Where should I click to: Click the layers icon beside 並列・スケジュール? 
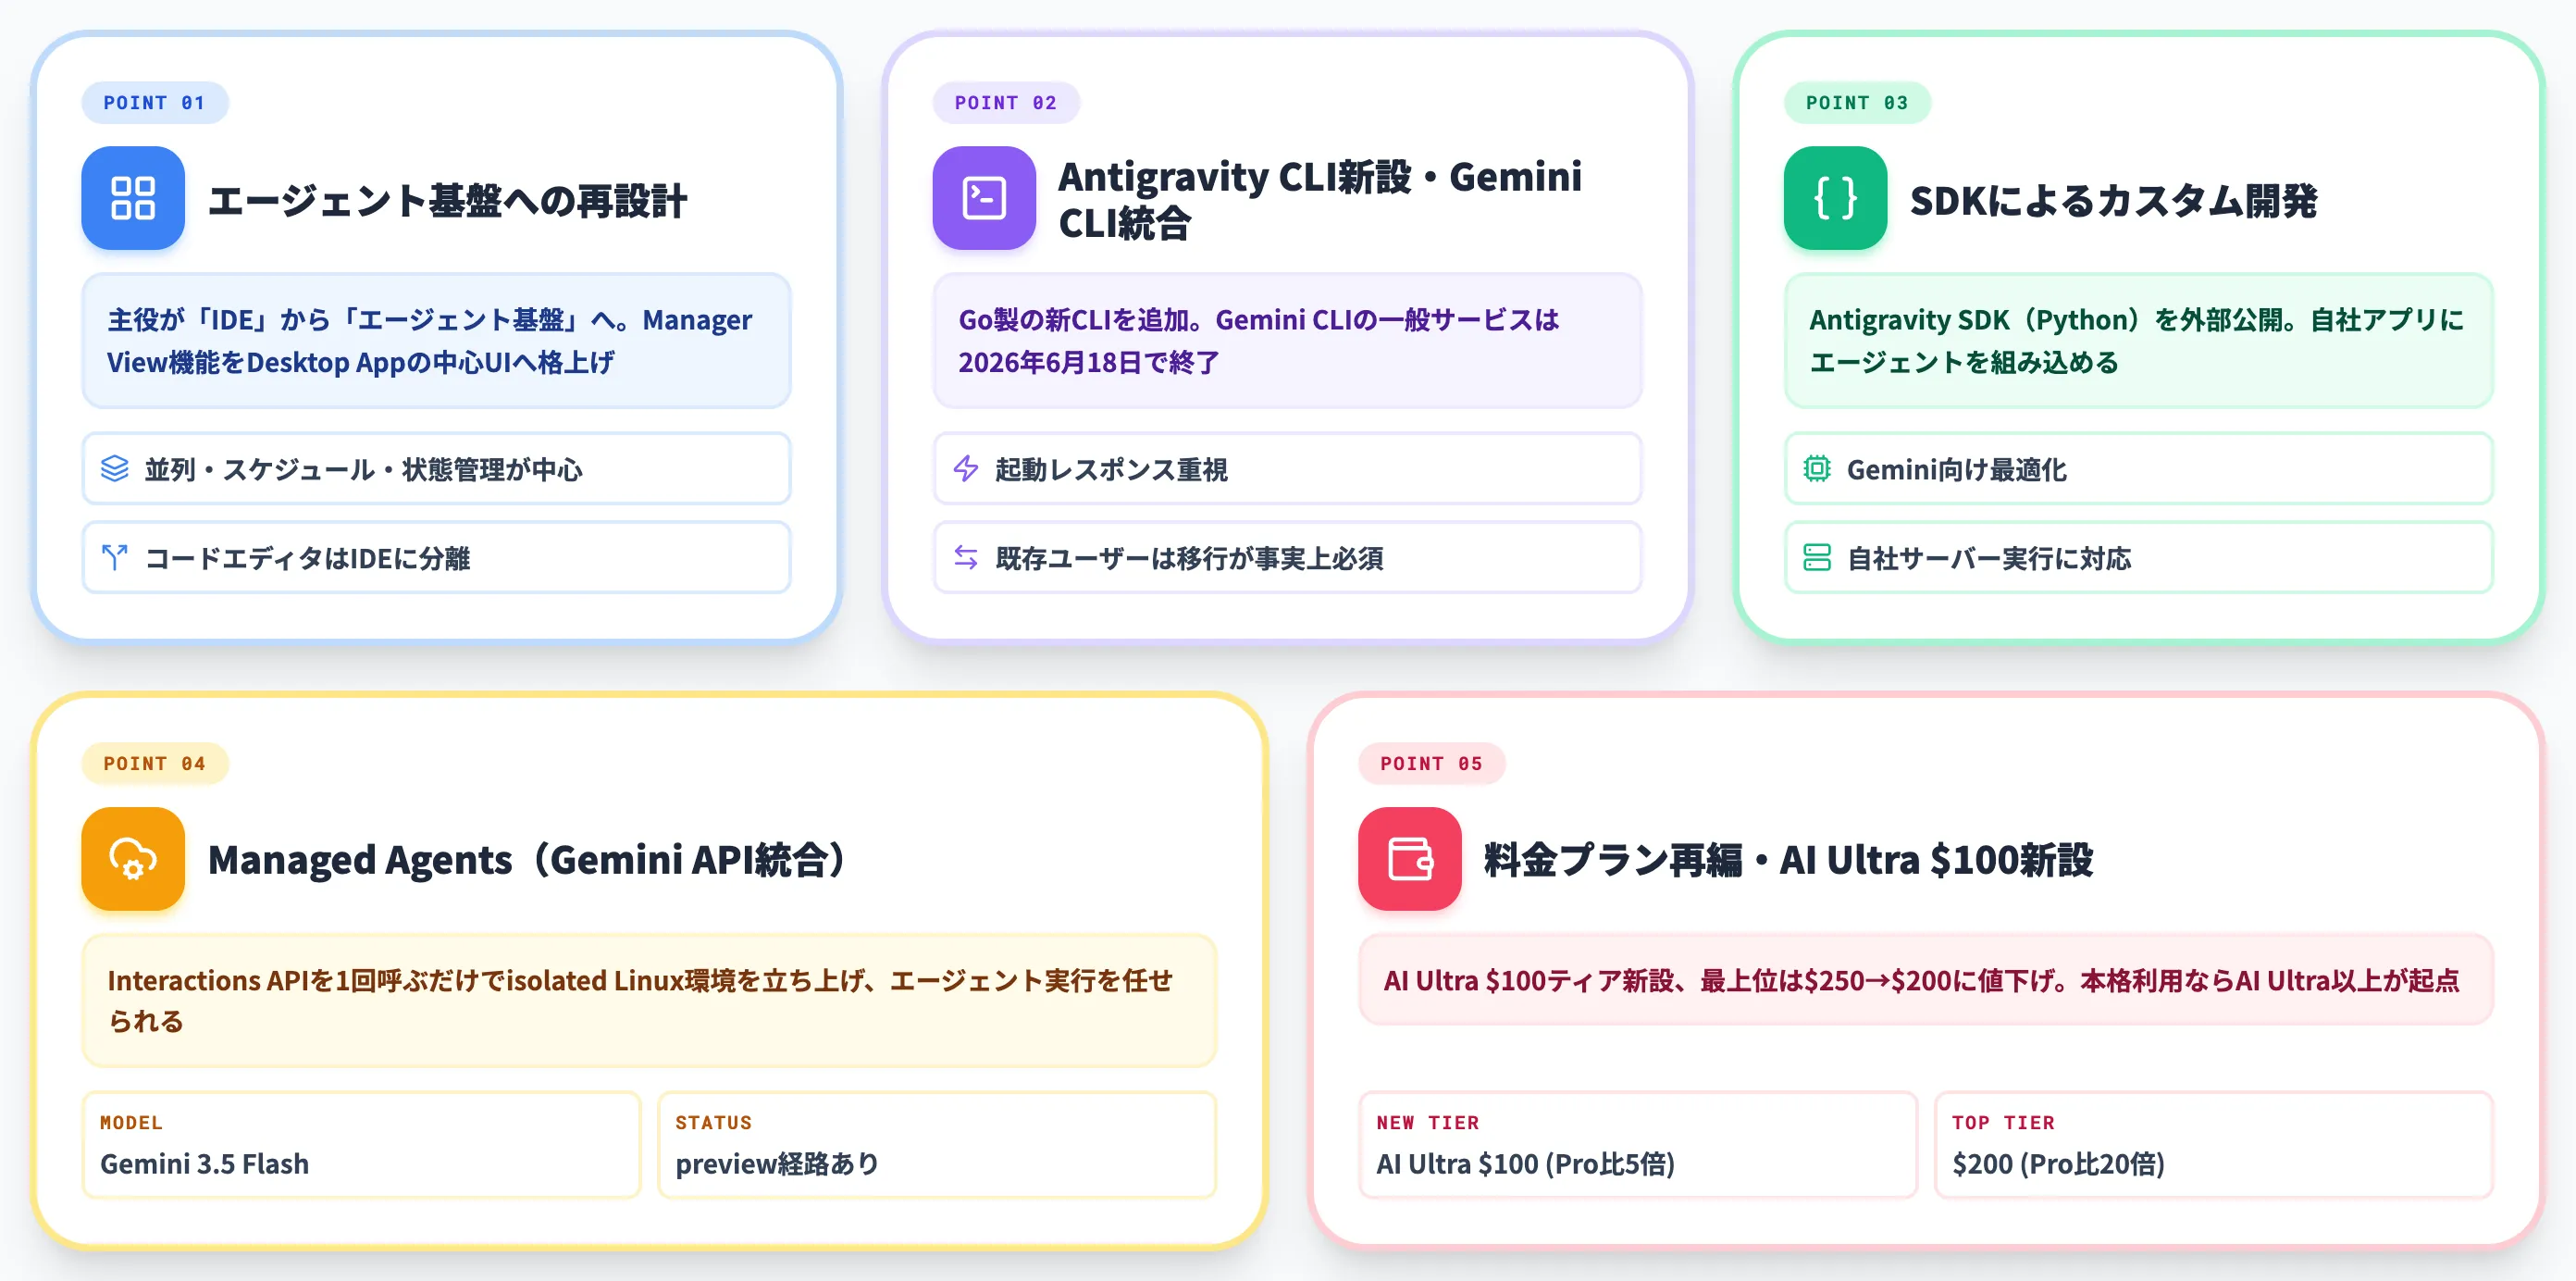coord(115,468)
